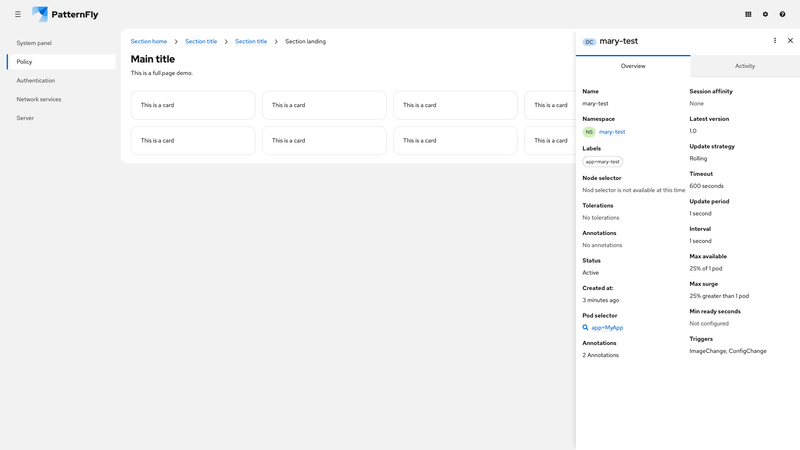Screen dimensions: 800x450
Task: Open the help question mark icon
Action: pyautogui.click(x=782, y=14)
